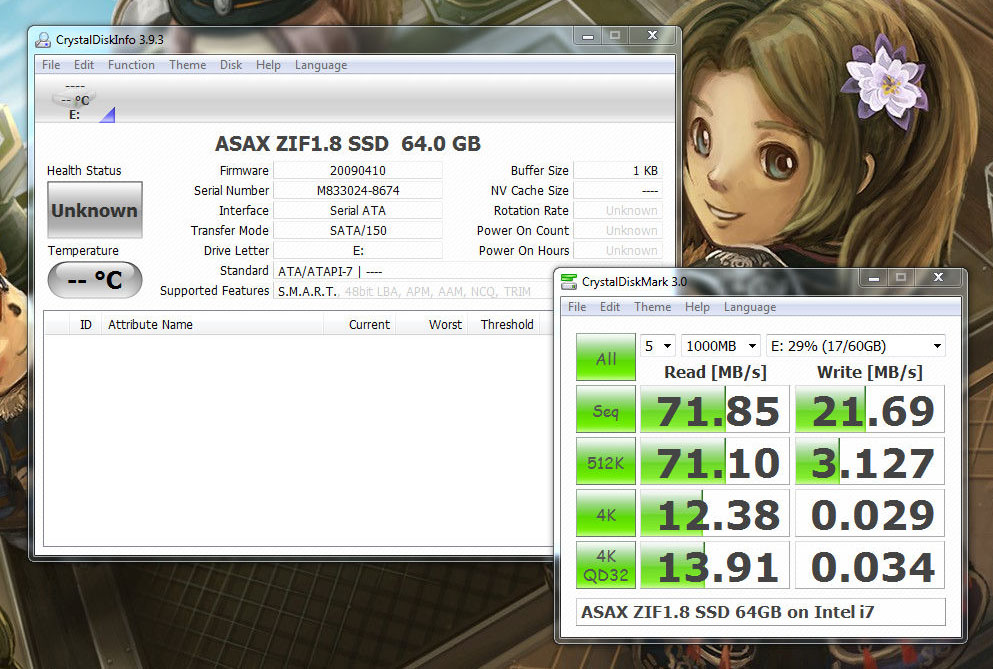The height and width of the screenshot is (669, 993).
Task: Click the ID column header
Action: click(x=85, y=324)
